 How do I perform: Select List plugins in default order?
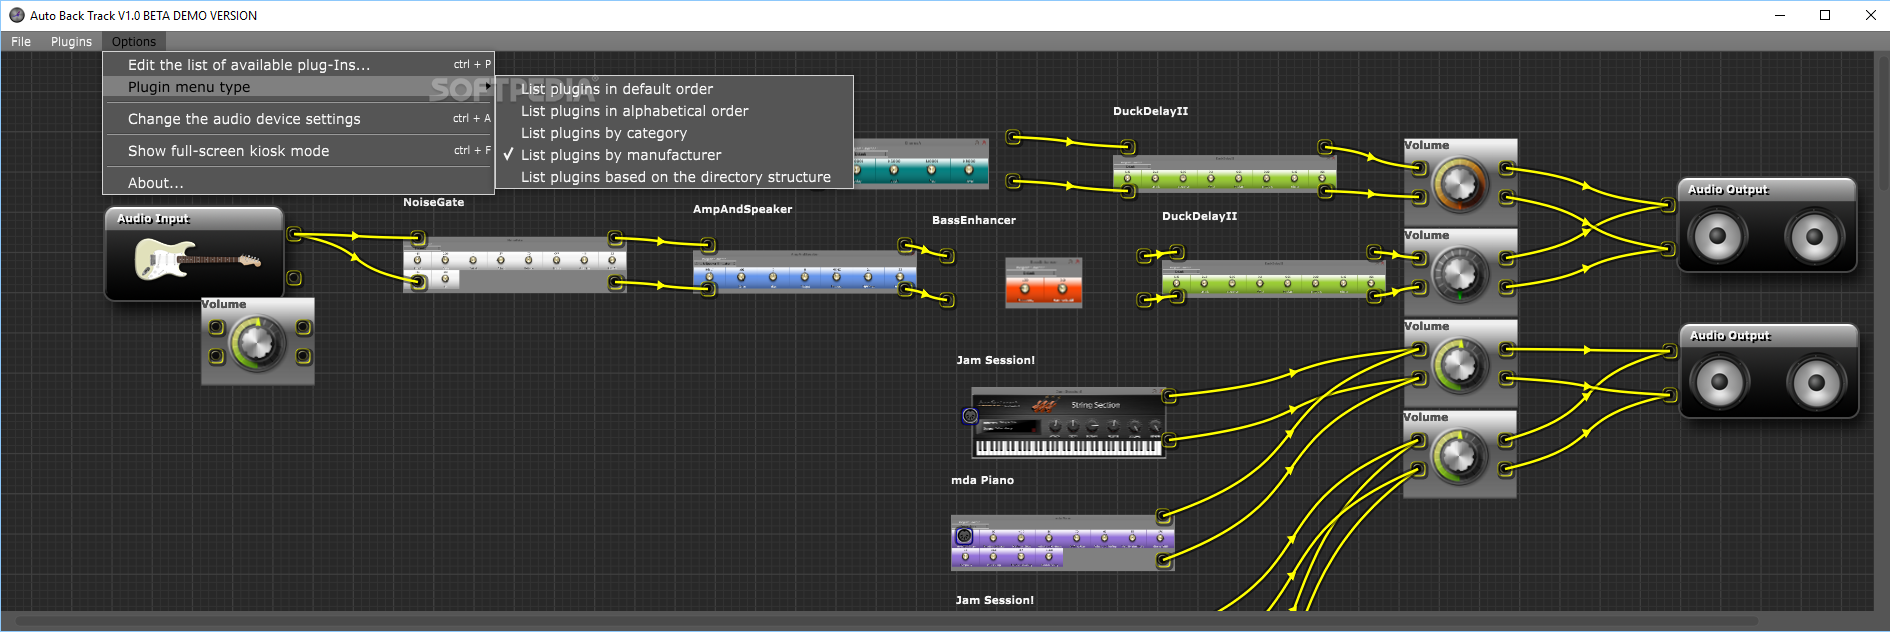675,89
